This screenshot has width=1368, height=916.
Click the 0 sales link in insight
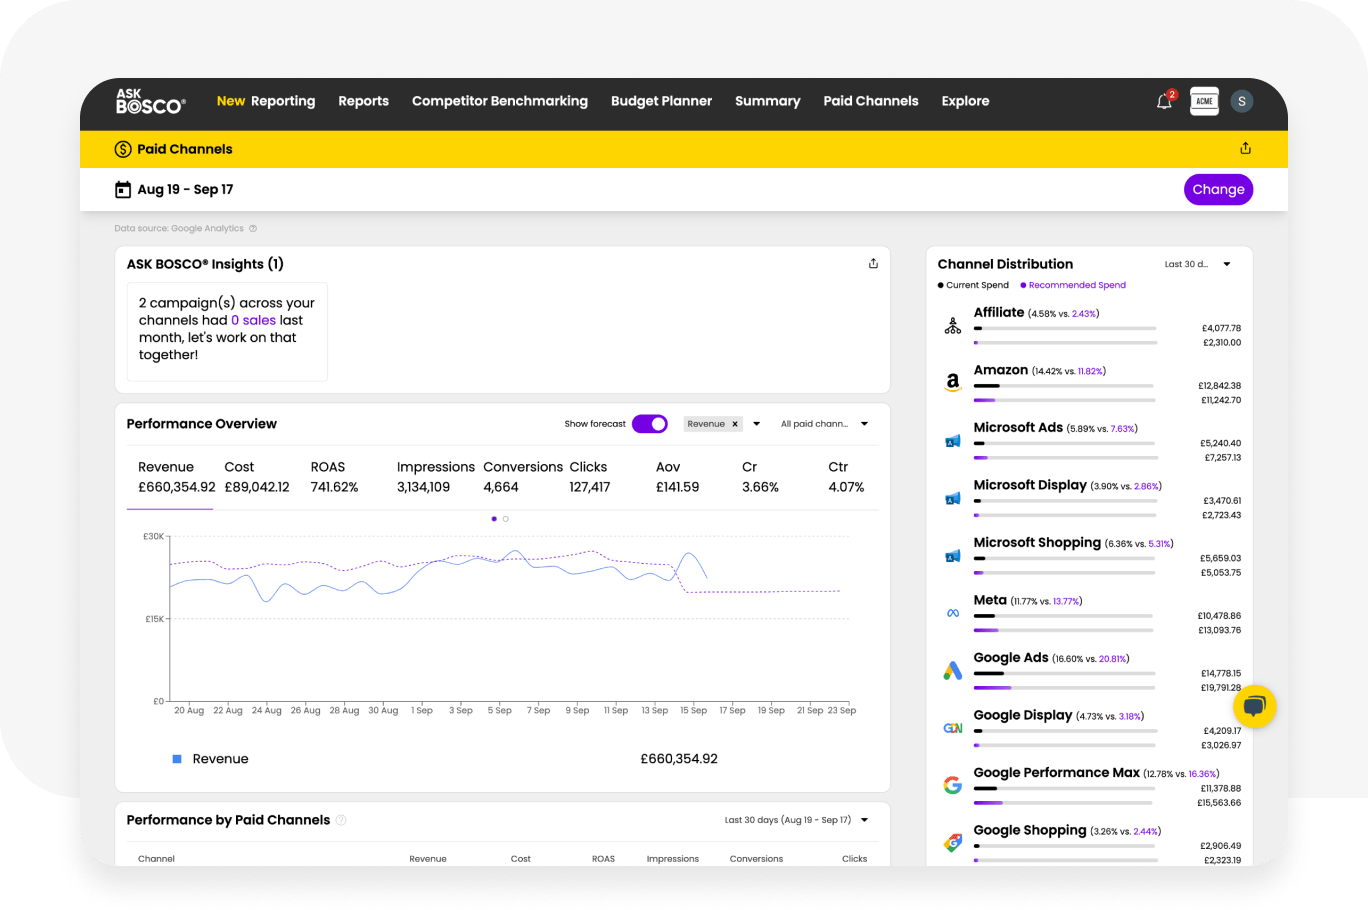pyautogui.click(x=253, y=320)
